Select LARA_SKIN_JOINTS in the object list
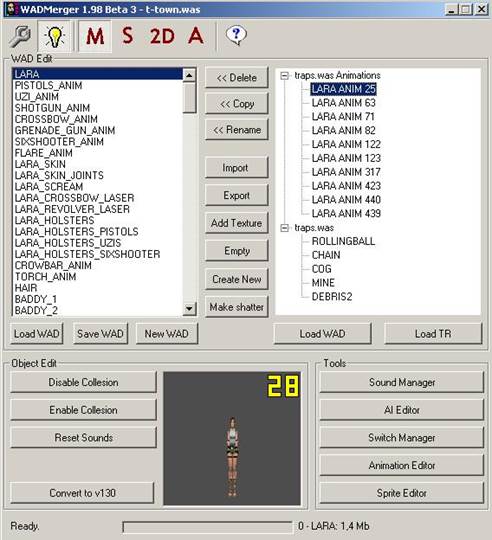 pyautogui.click(x=98, y=176)
